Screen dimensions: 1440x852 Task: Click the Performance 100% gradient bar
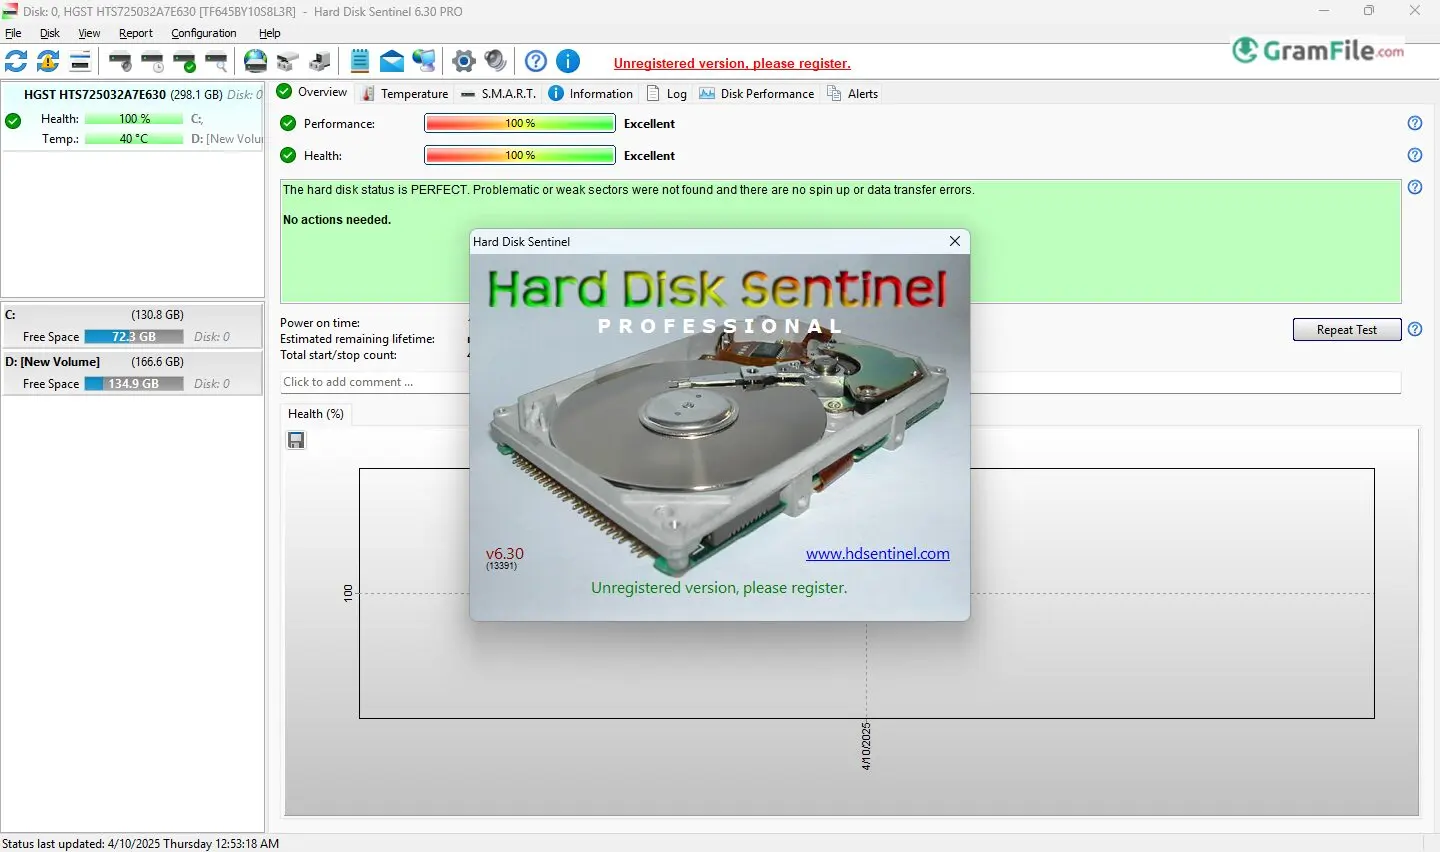520,123
